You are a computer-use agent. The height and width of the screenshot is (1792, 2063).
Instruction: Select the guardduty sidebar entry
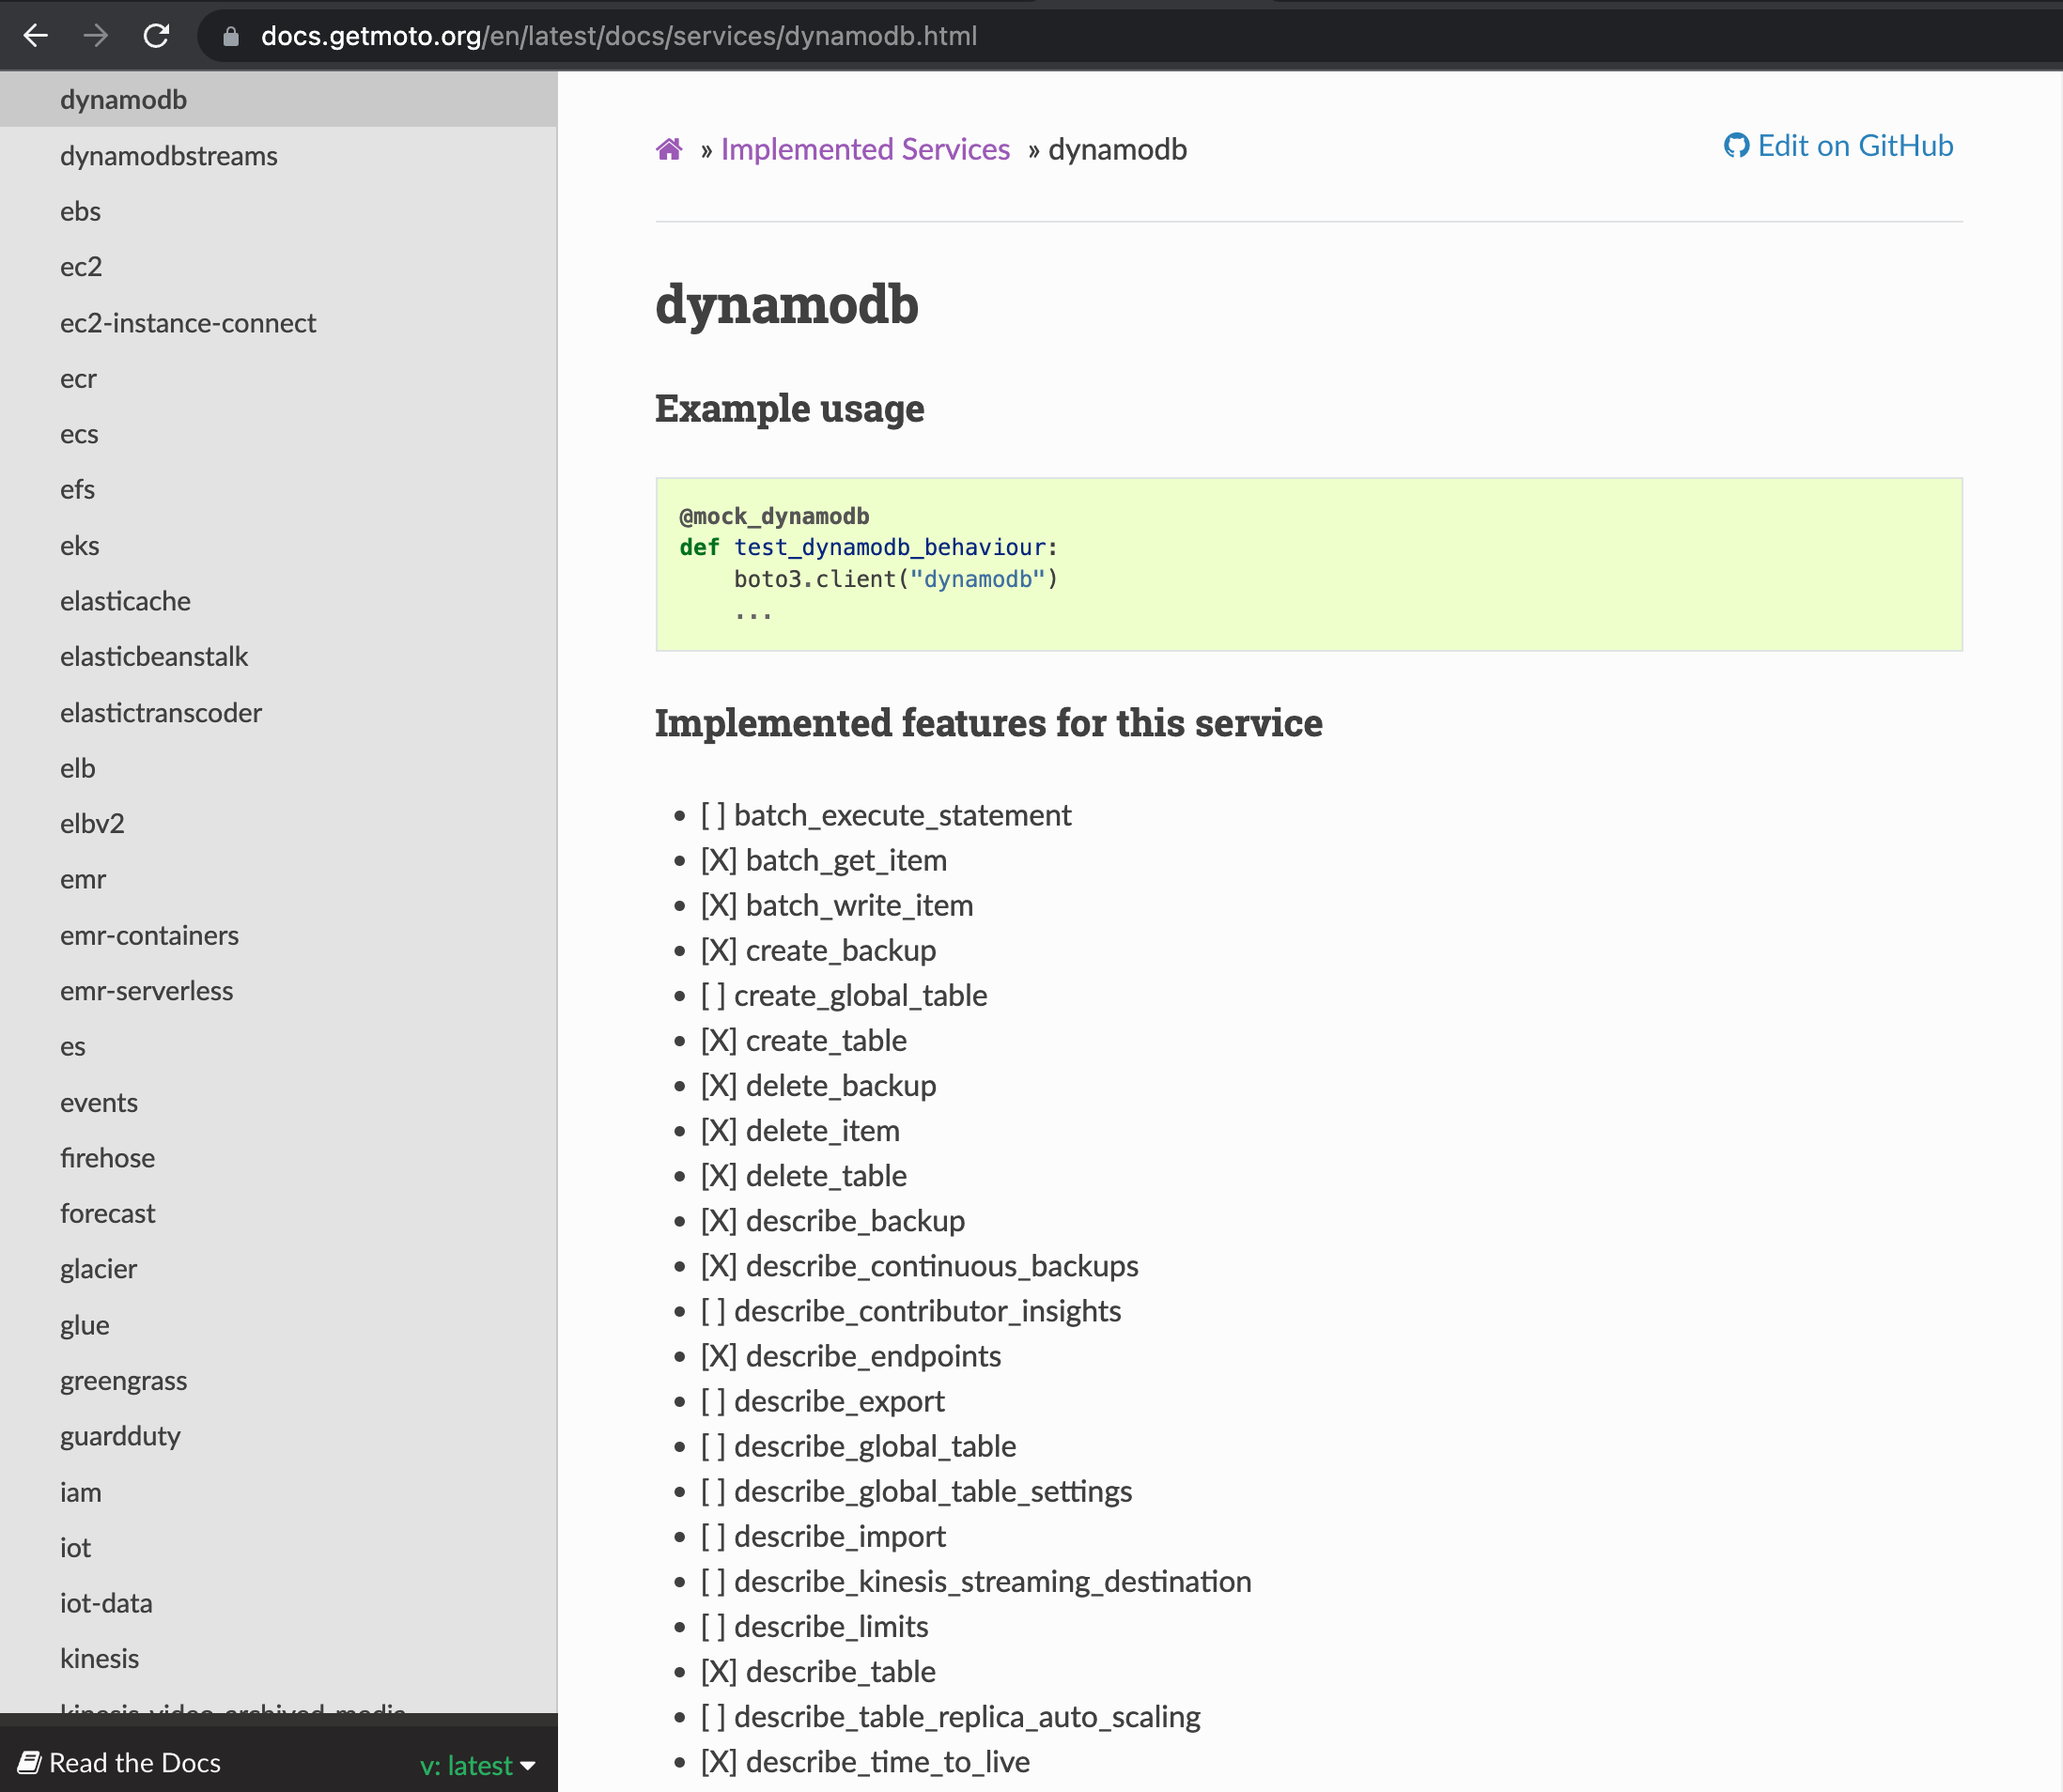pos(120,1436)
